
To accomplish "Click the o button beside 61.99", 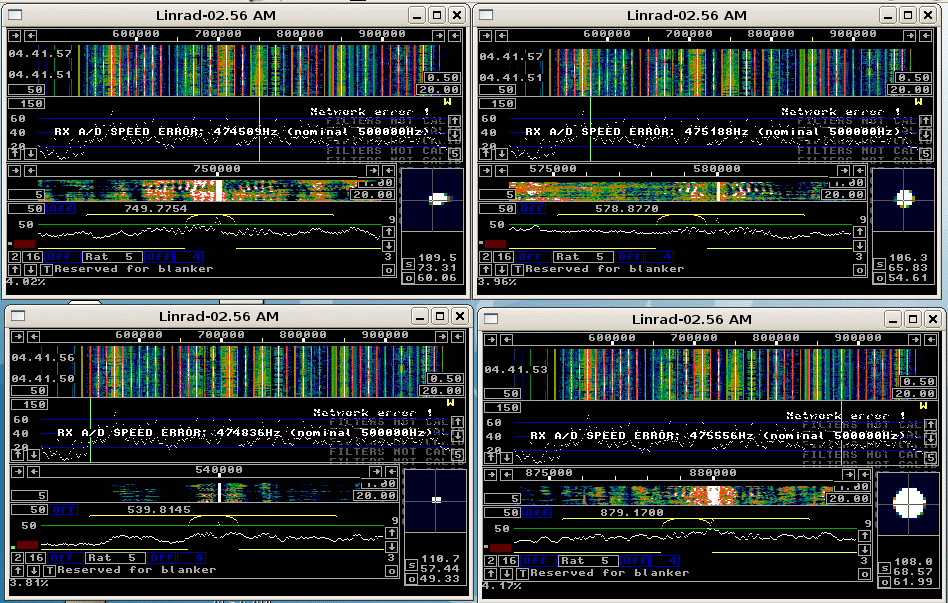I will click(x=885, y=582).
